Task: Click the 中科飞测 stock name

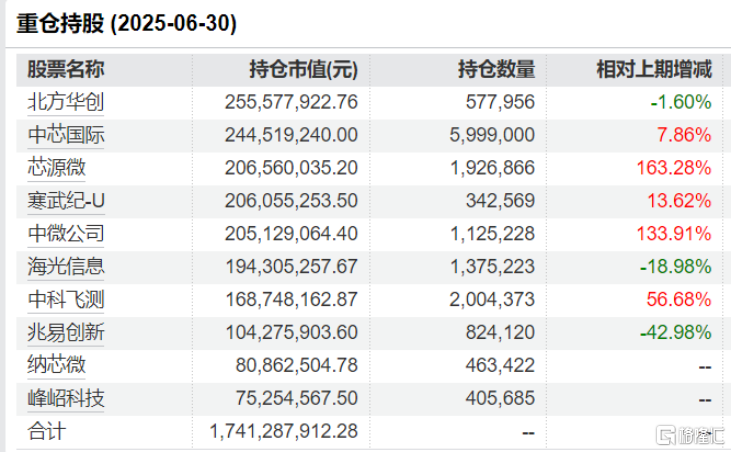Action: pos(65,300)
